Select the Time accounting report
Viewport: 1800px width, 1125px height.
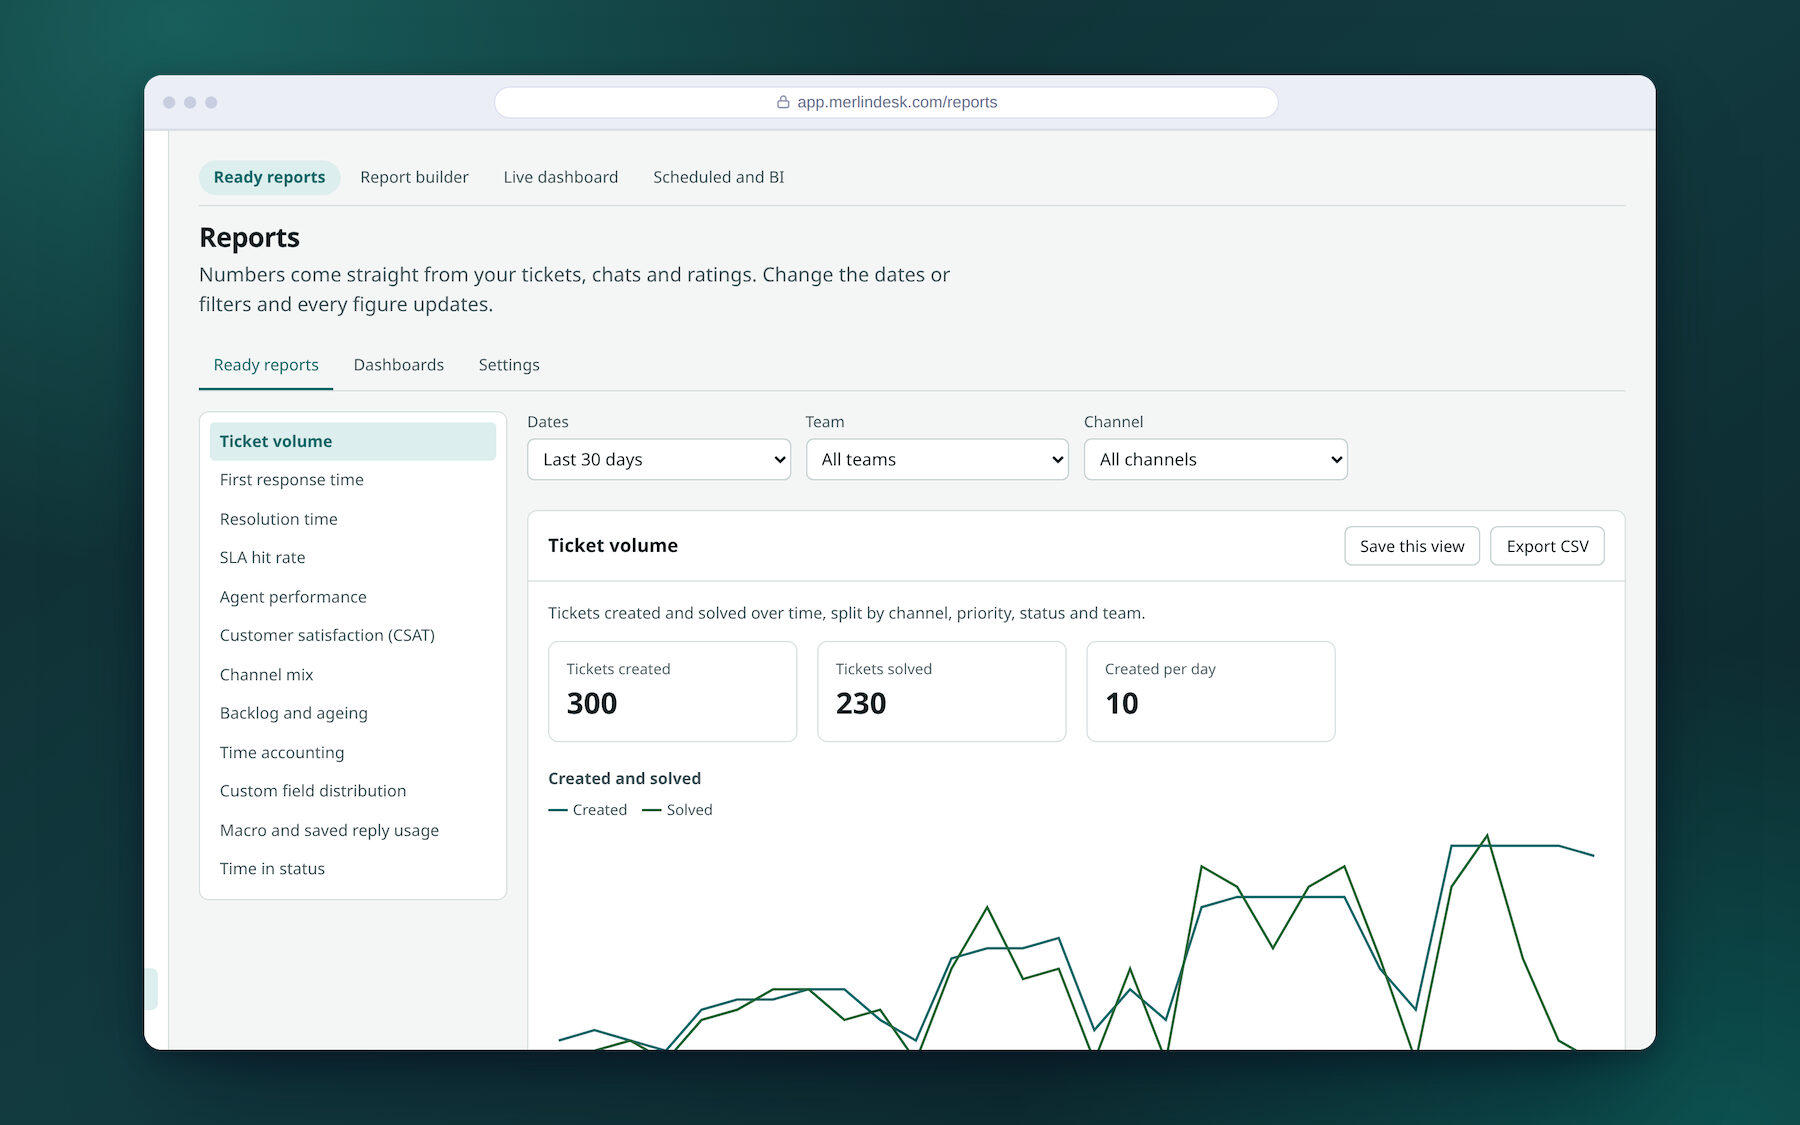point(353,752)
